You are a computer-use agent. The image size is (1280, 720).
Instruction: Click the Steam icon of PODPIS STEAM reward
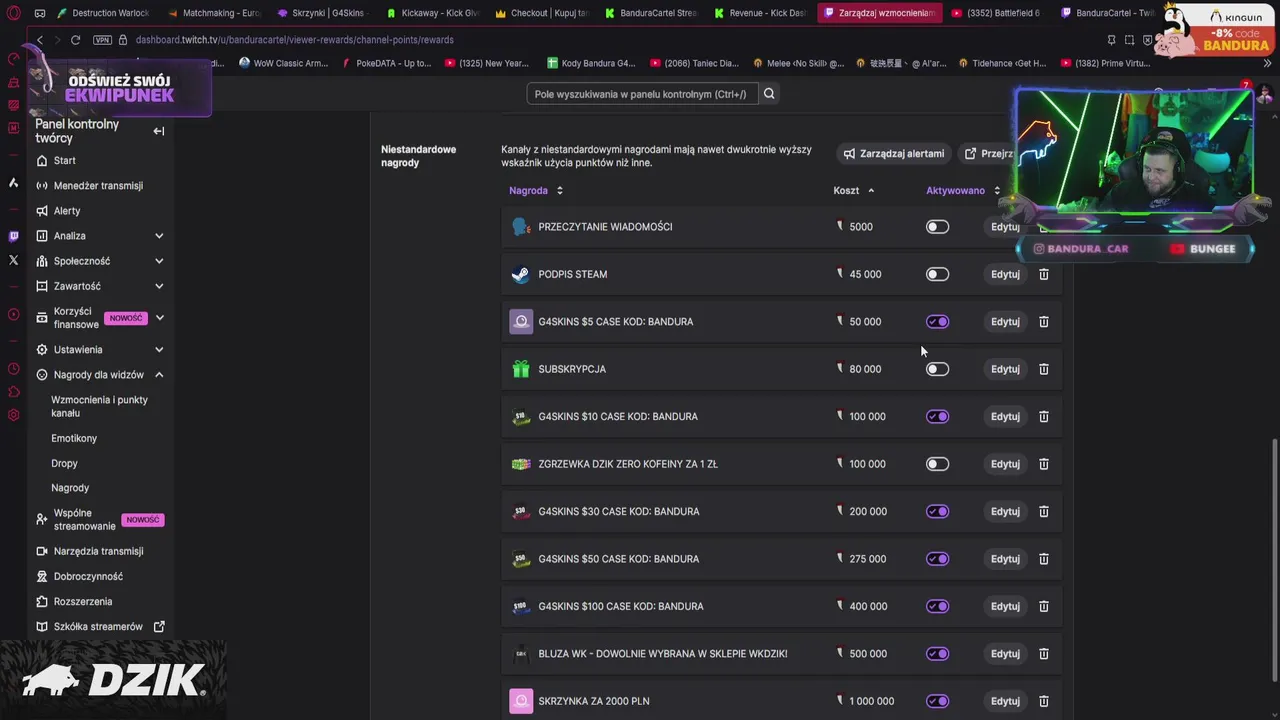(520, 274)
